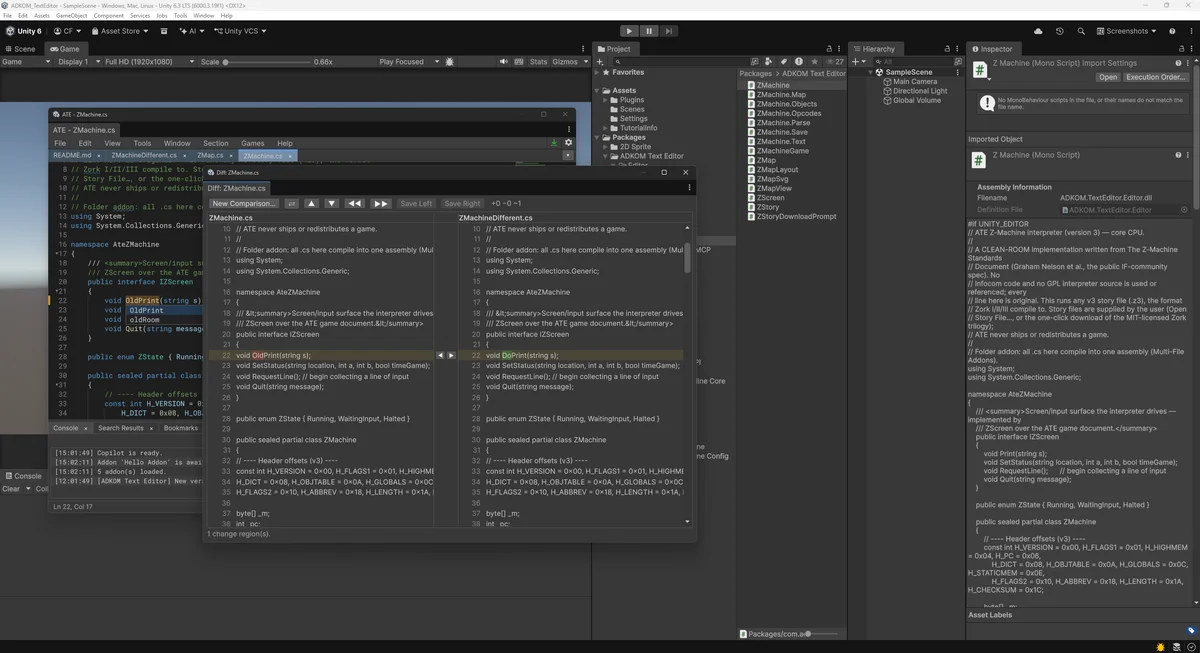This screenshot has height=653, width=1200.
Task: Select the ZMachine.Opcodes script
Action: coord(788,113)
